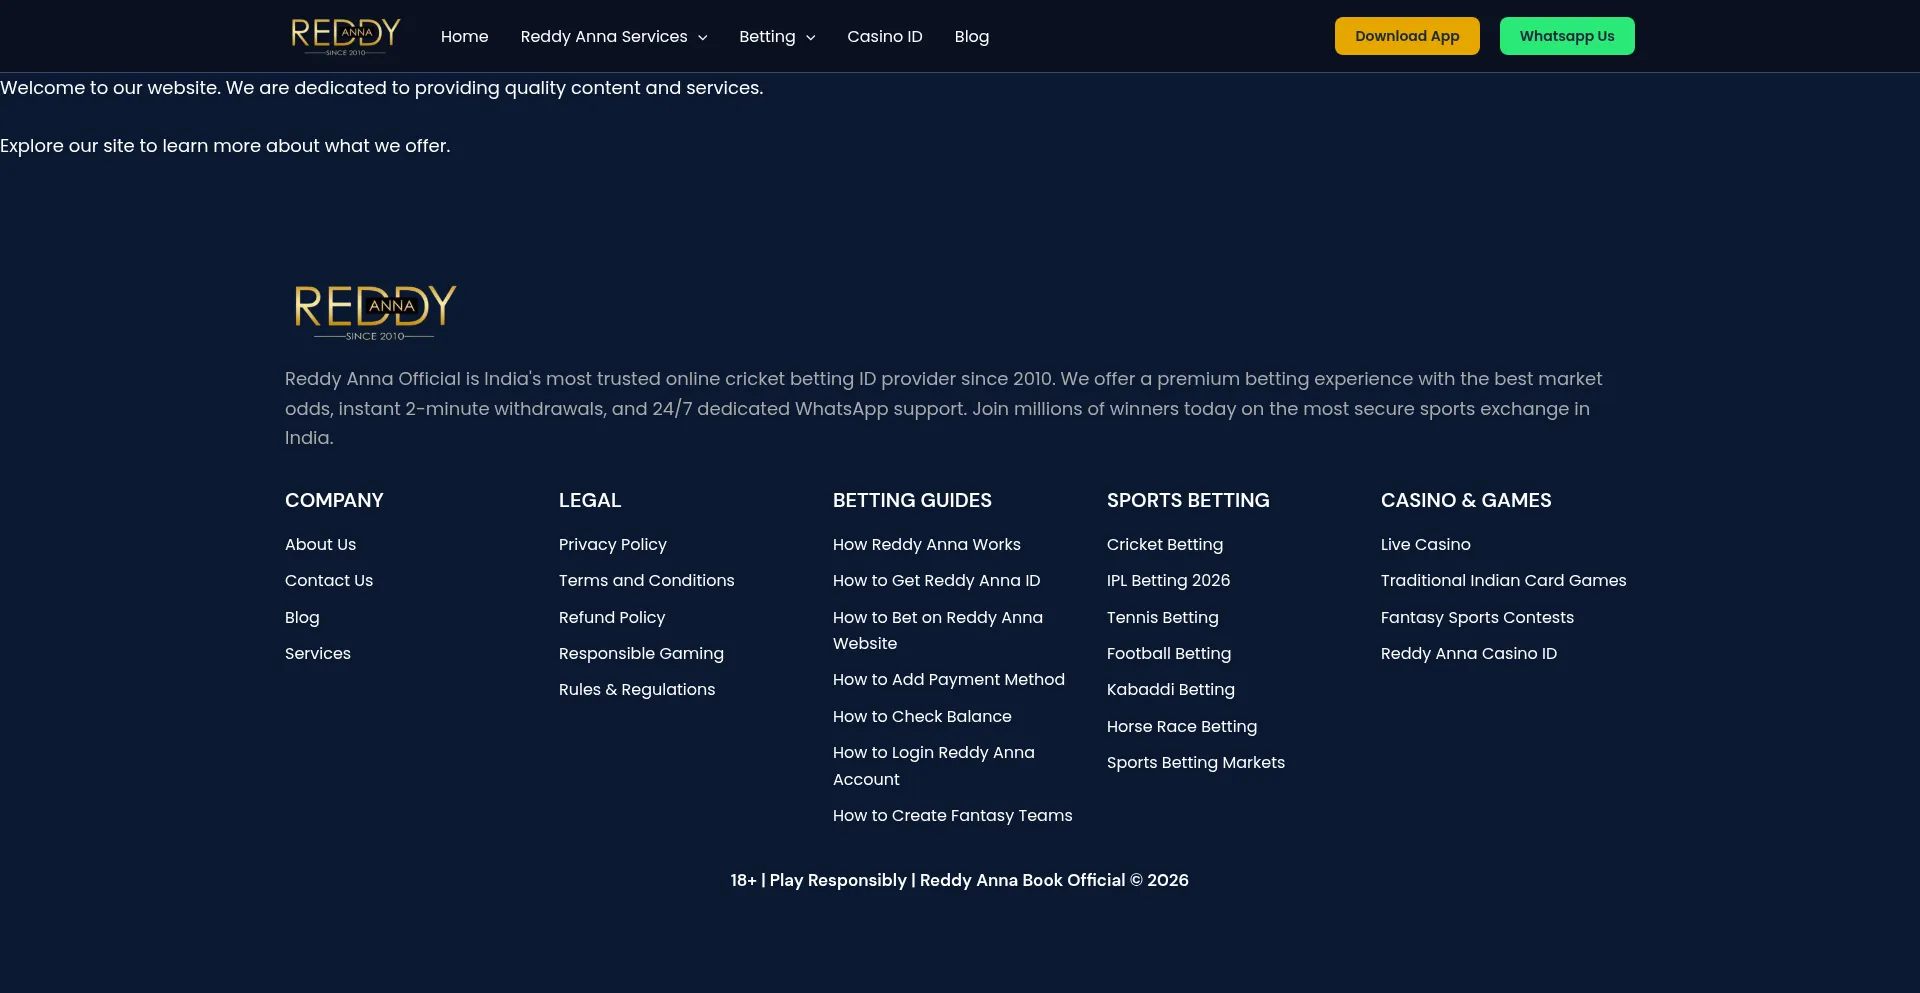The height and width of the screenshot is (993, 1920).
Task: Open Blog from the top navigation
Action: (972, 36)
